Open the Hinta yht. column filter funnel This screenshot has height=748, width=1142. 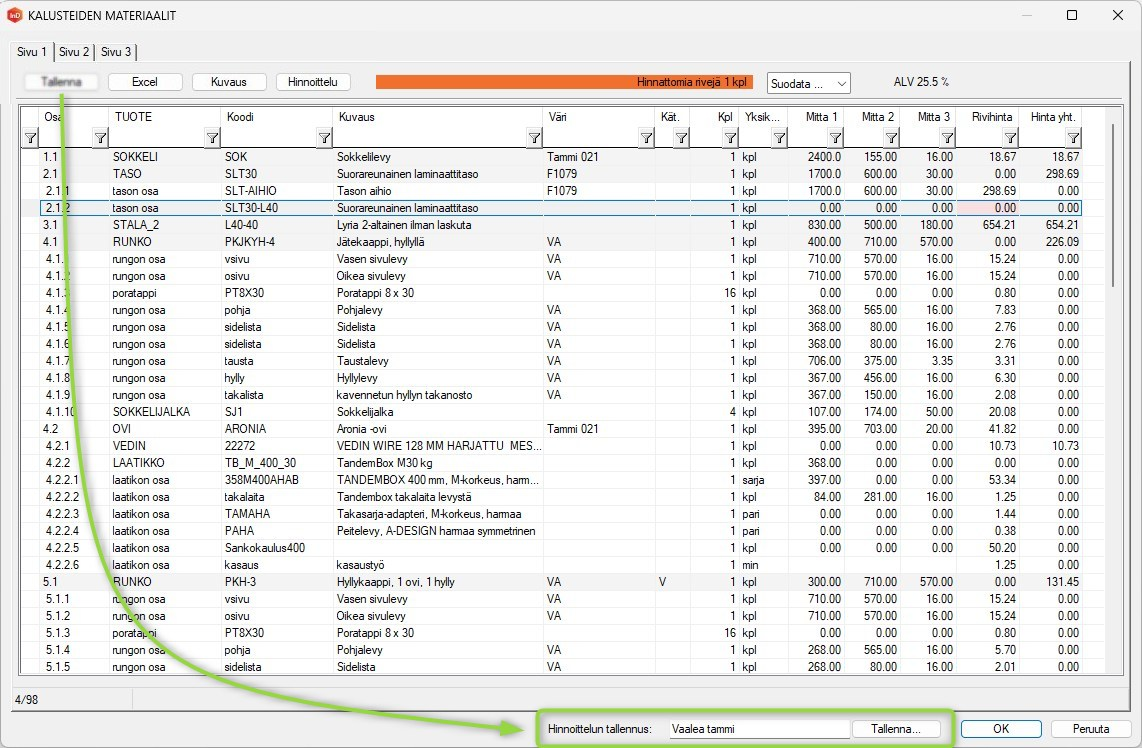(1073, 138)
